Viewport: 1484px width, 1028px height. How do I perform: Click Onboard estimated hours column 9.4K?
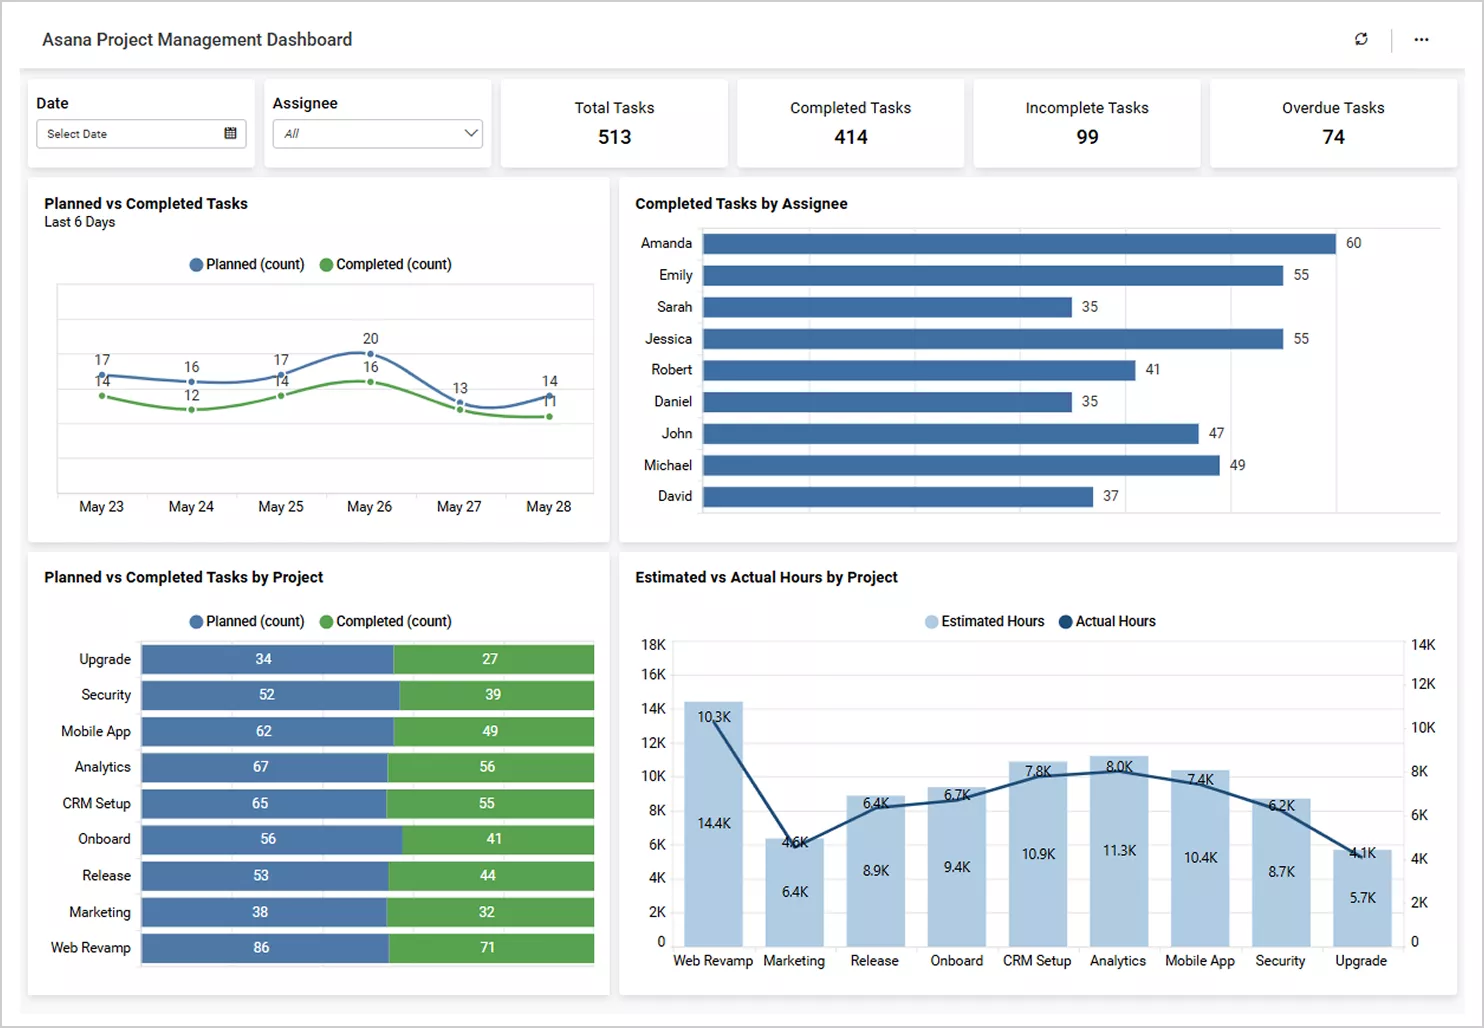tap(957, 867)
